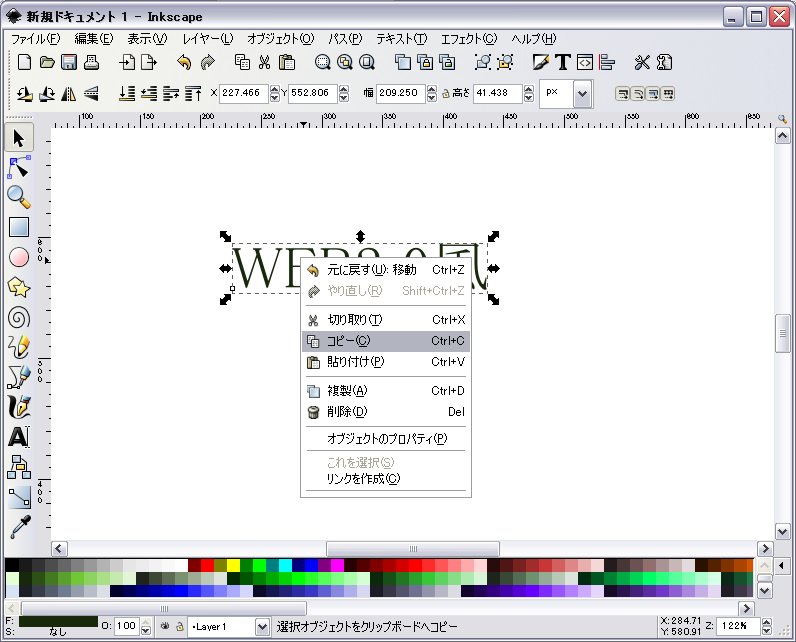
Task: Select the Rectangle tool
Action: click(19, 227)
